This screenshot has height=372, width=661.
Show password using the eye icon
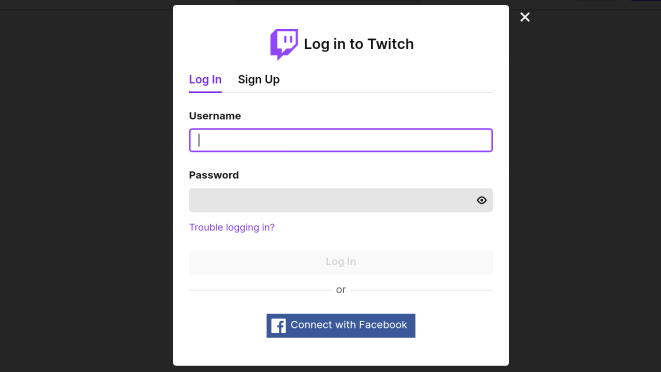coord(481,200)
